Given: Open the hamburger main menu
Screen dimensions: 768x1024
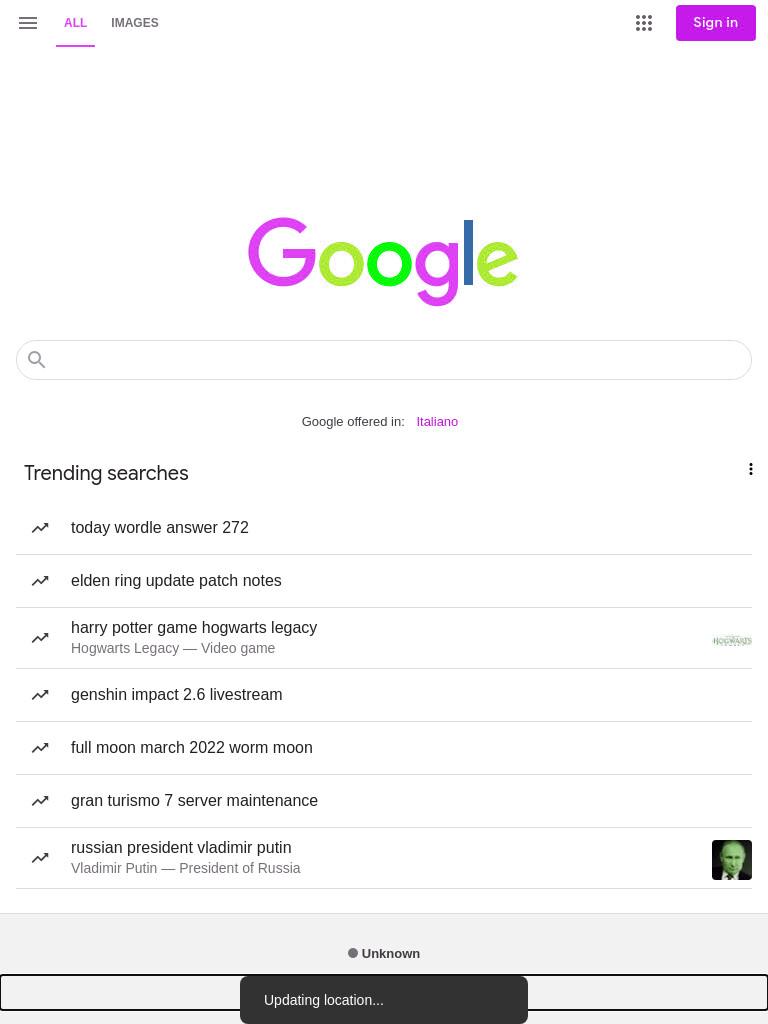Looking at the screenshot, I should point(27,23).
